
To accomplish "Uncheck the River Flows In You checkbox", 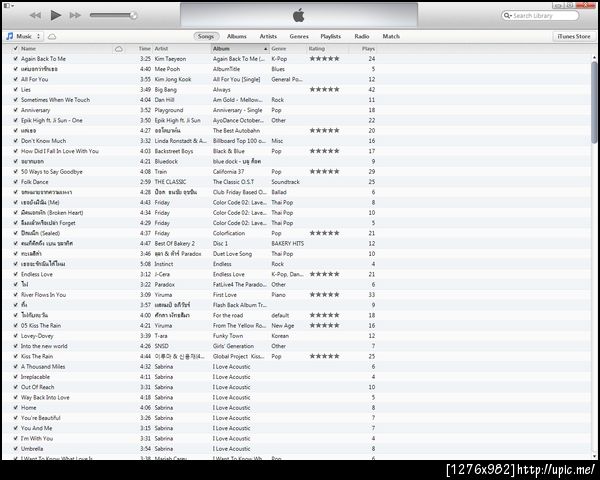I will (15, 295).
